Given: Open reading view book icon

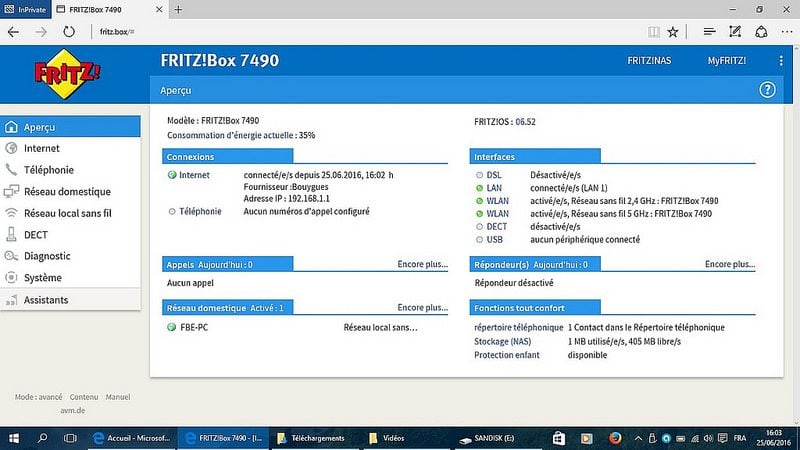Looking at the screenshot, I should point(654,32).
